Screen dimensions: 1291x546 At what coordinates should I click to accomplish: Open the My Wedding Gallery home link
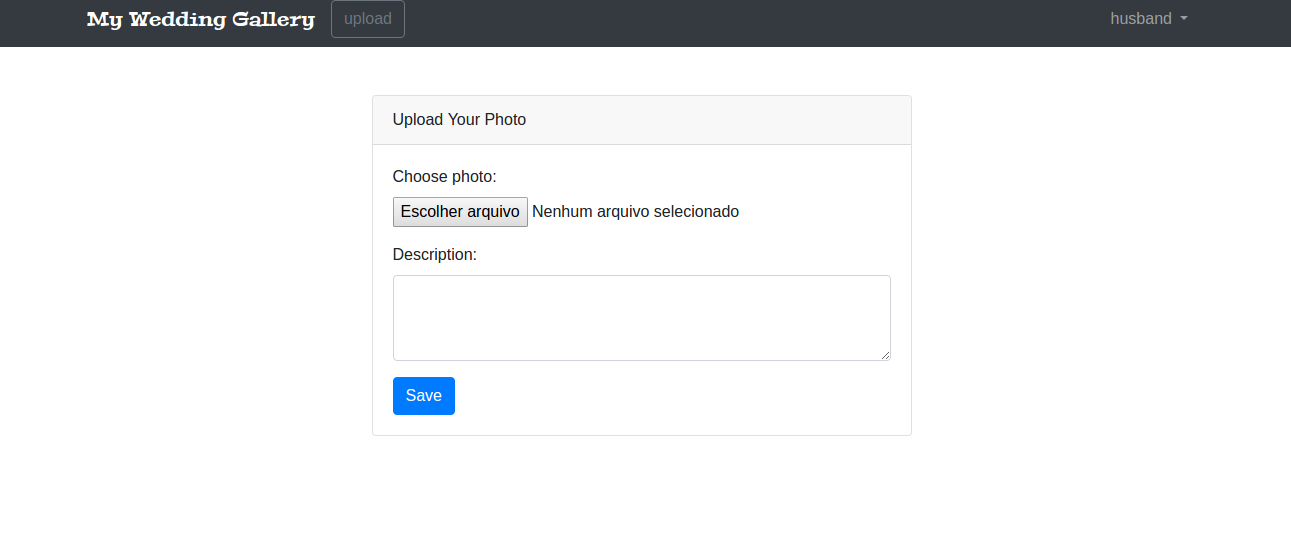coord(200,19)
